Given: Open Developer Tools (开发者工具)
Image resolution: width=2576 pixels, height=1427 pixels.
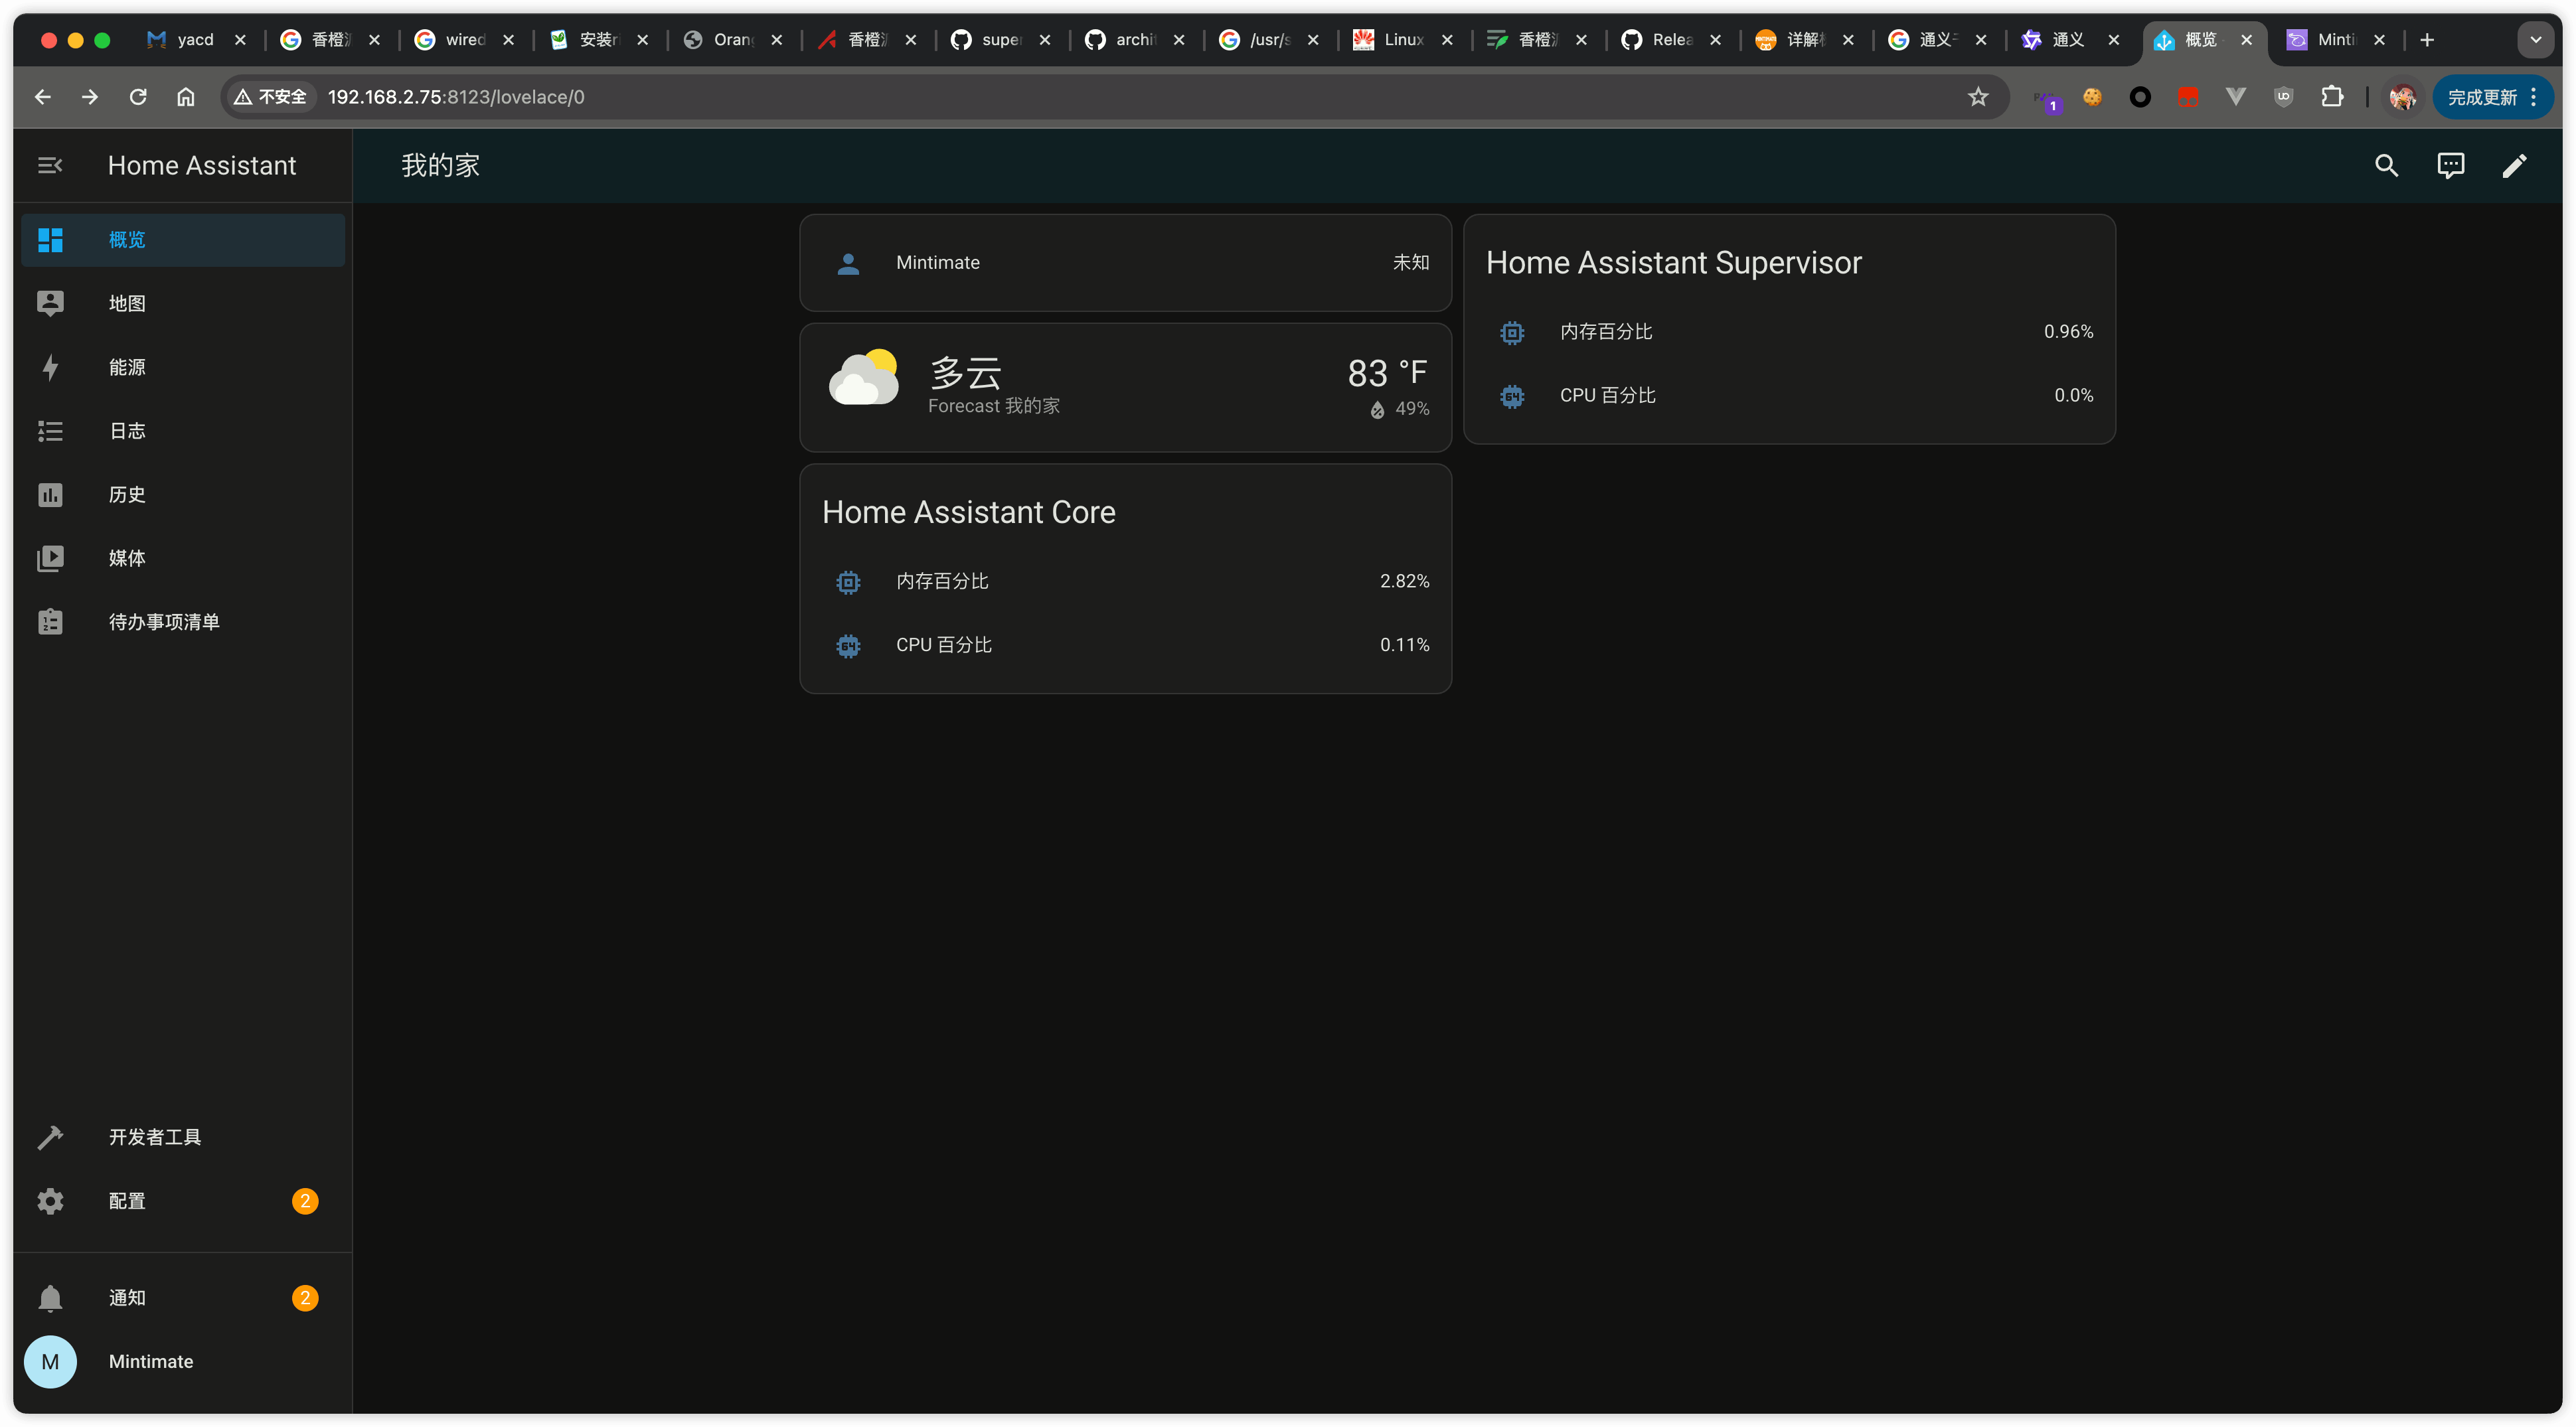Looking at the screenshot, I should point(155,1137).
